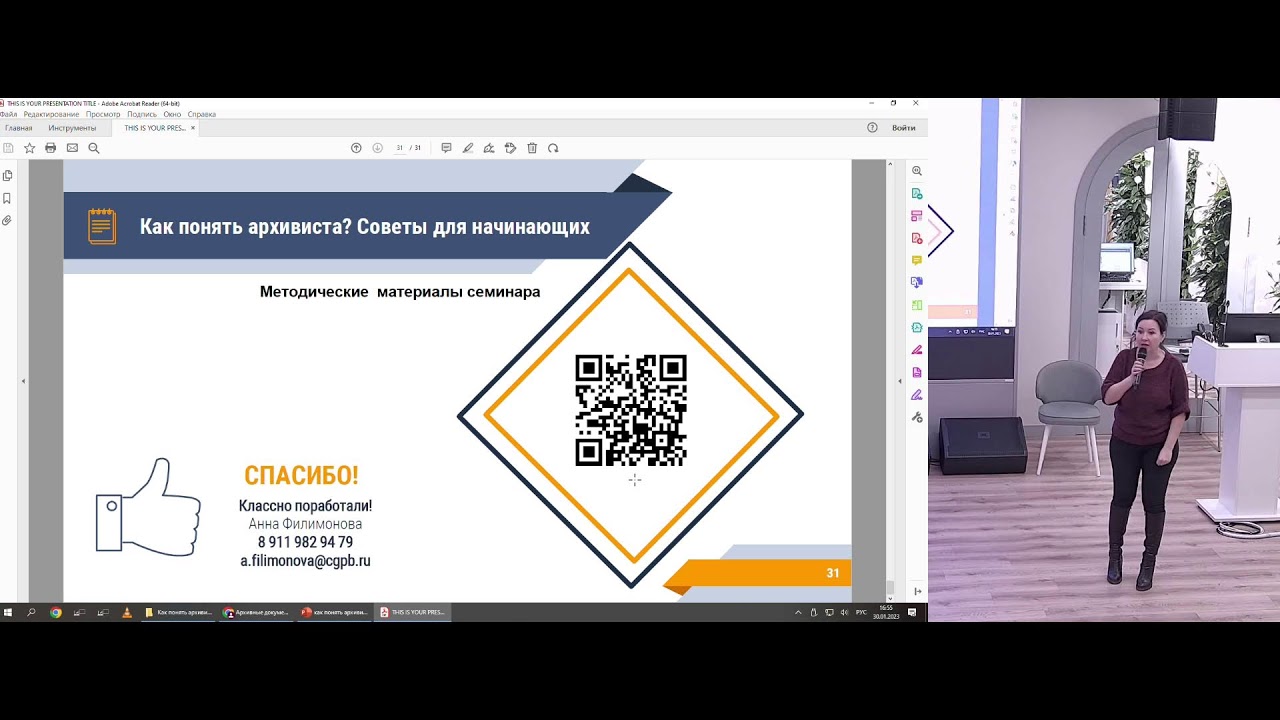The width and height of the screenshot is (1280, 720).
Task: Open teal Scan & OCR tool icon
Action: 917,327
